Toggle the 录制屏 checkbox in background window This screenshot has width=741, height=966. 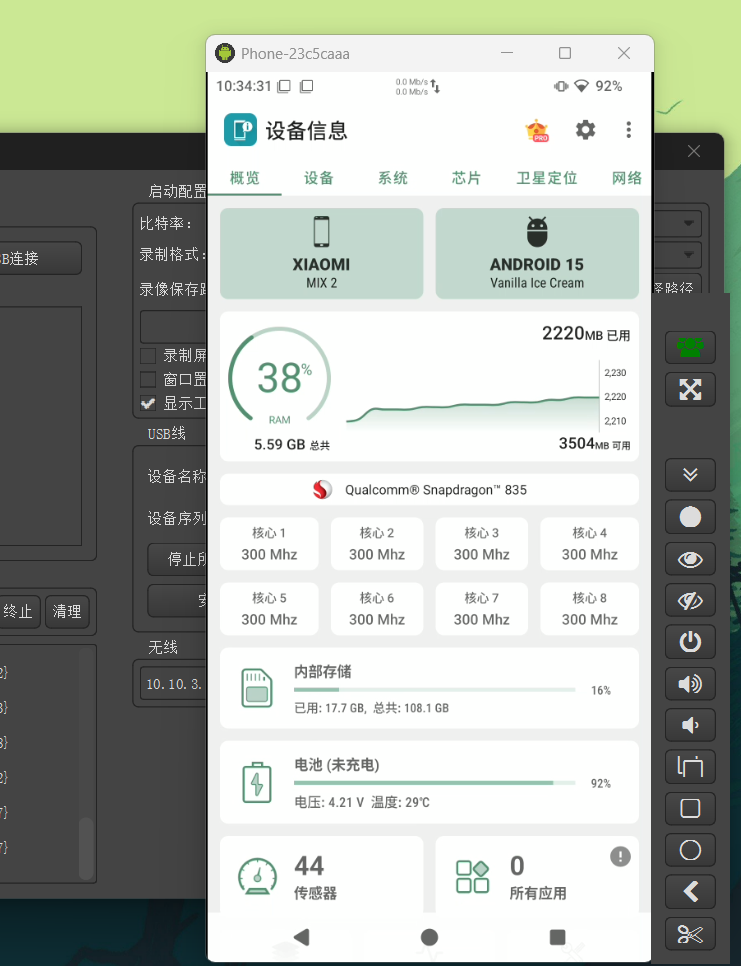click(x=148, y=355)
